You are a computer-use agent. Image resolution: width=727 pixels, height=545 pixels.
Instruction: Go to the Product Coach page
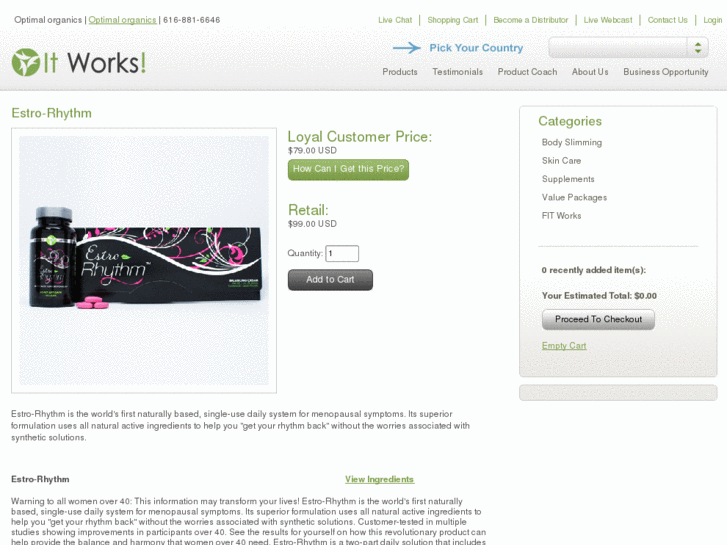coord(527,72)
